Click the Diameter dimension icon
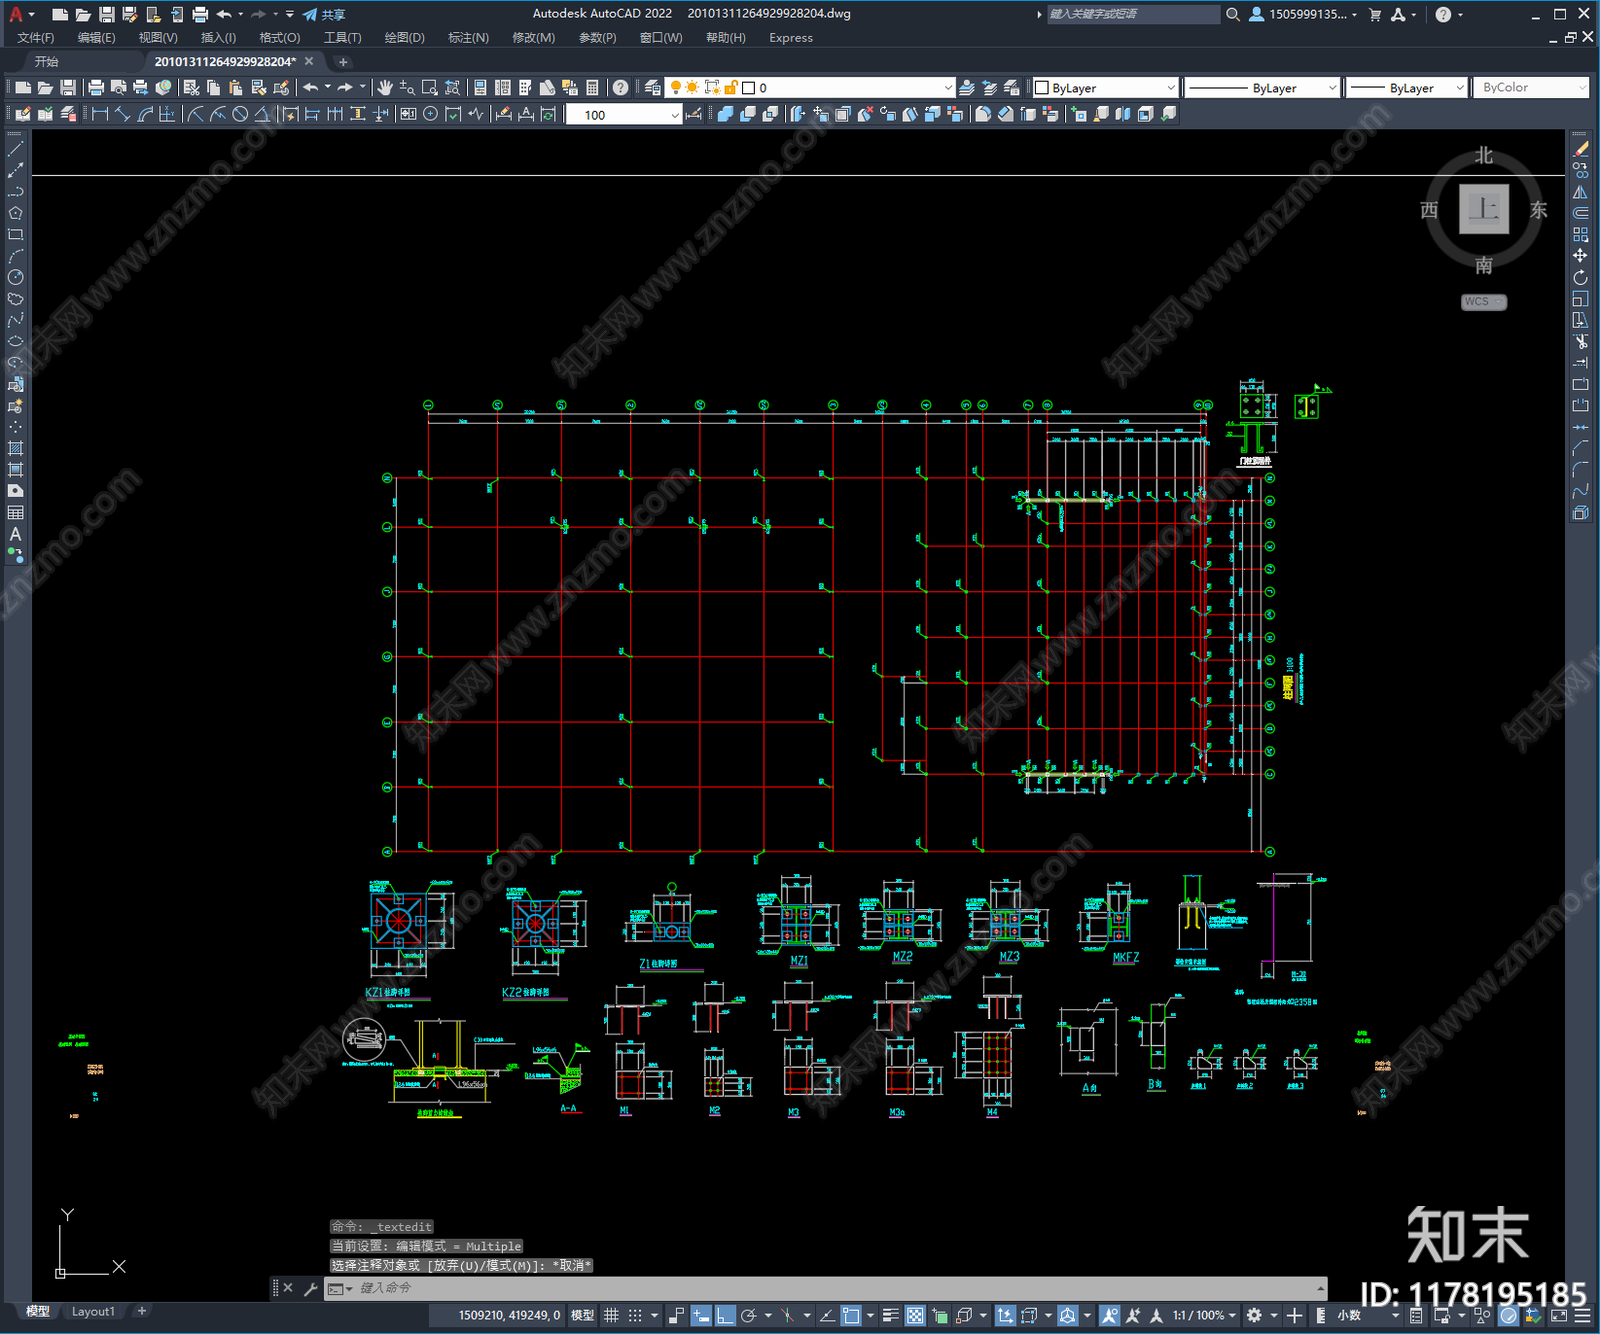1600x1334 pixels. point(240,114)
